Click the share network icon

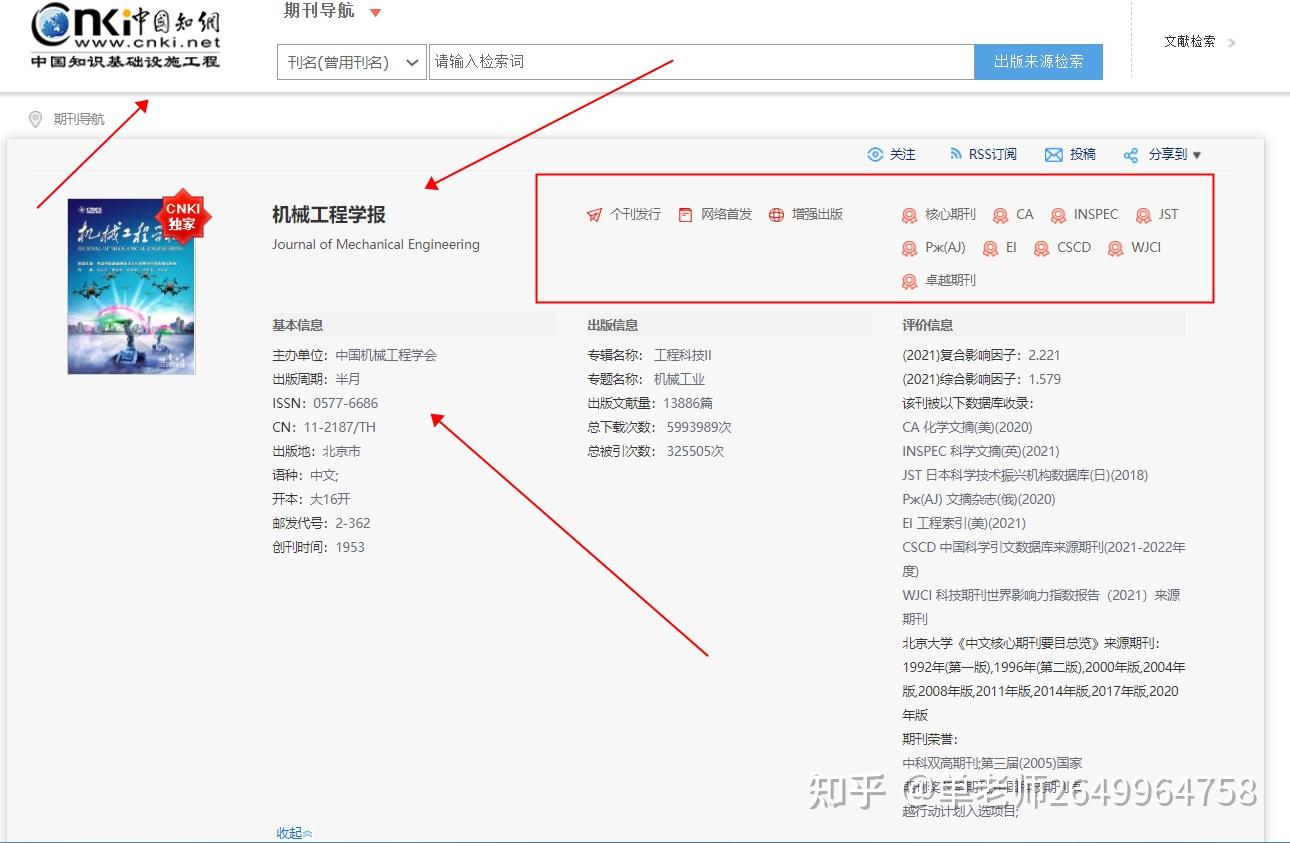(1131, 155)
